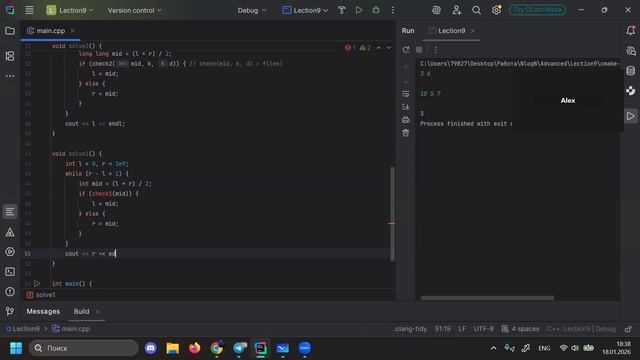The image size is (640, 360).
Task: Change LF line separator
Action: click(x=462, y=329)
